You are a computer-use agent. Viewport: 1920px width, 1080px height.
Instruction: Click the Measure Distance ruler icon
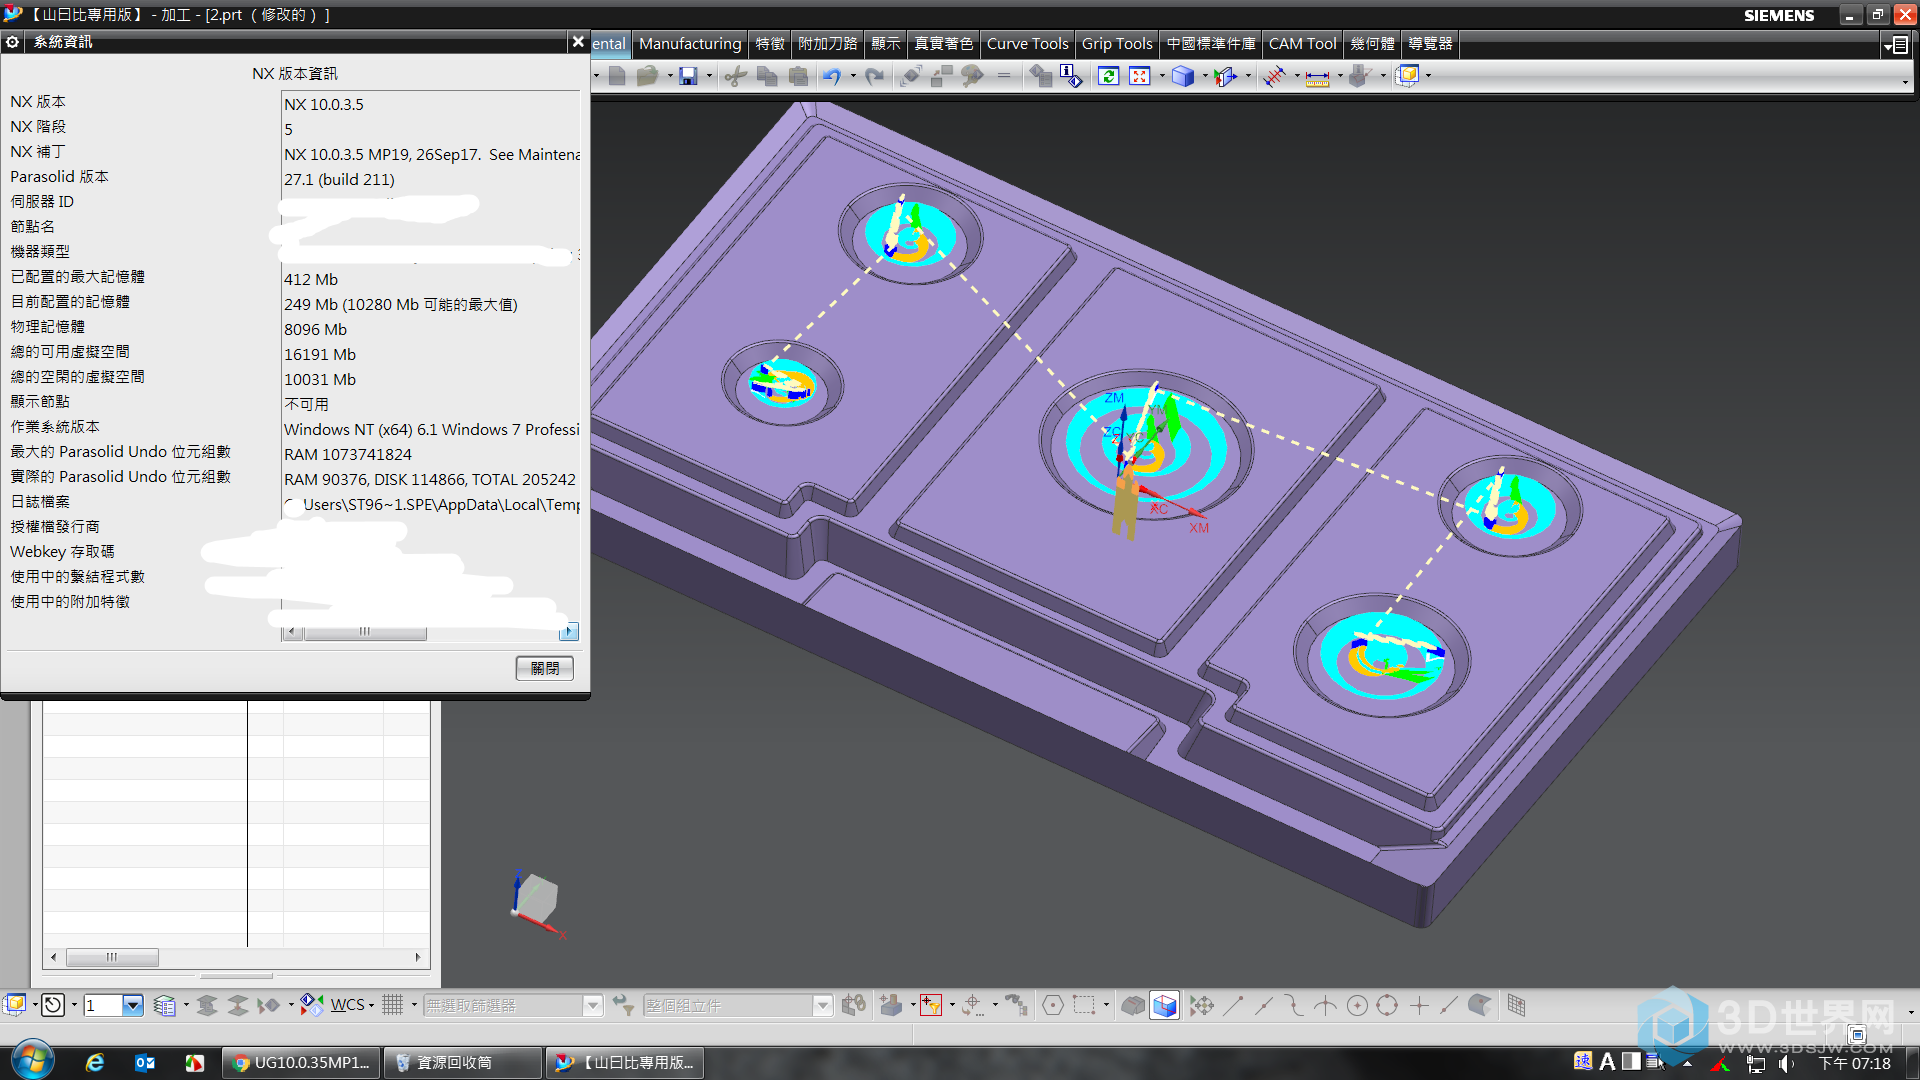point(1317,77)
